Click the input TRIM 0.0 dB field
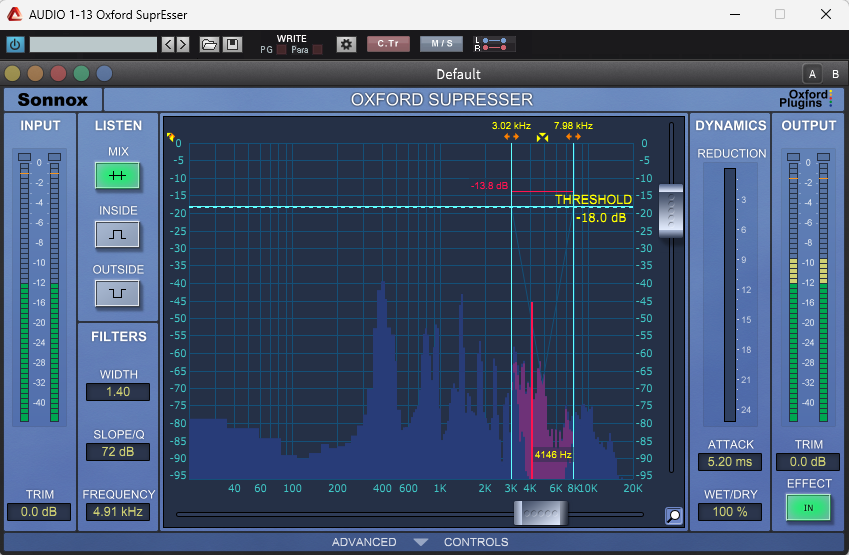The image size is (849, 555). 39,512
